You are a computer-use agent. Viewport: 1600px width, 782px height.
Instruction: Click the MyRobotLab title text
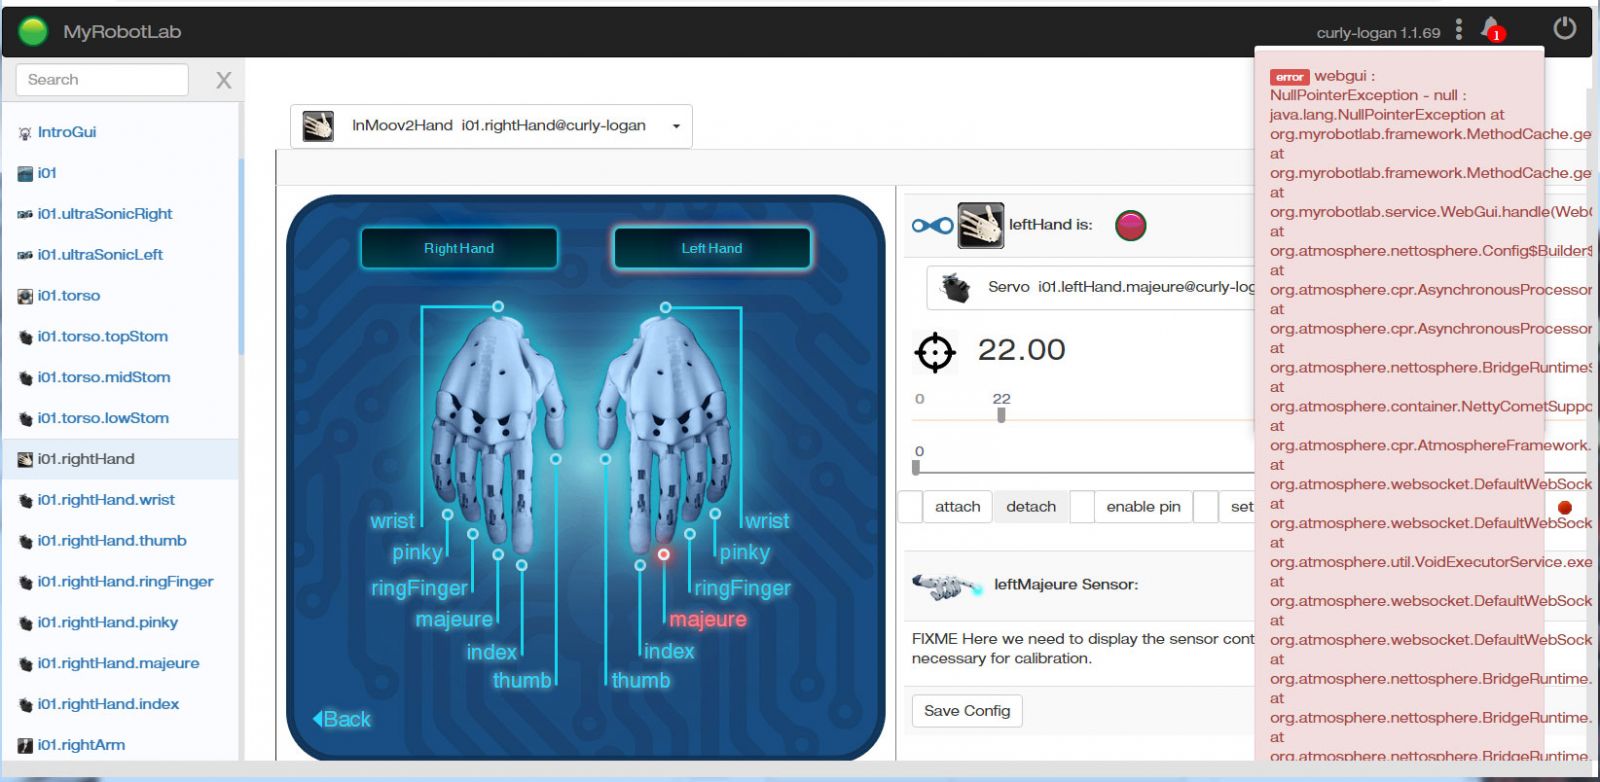(x=122, y=32)
